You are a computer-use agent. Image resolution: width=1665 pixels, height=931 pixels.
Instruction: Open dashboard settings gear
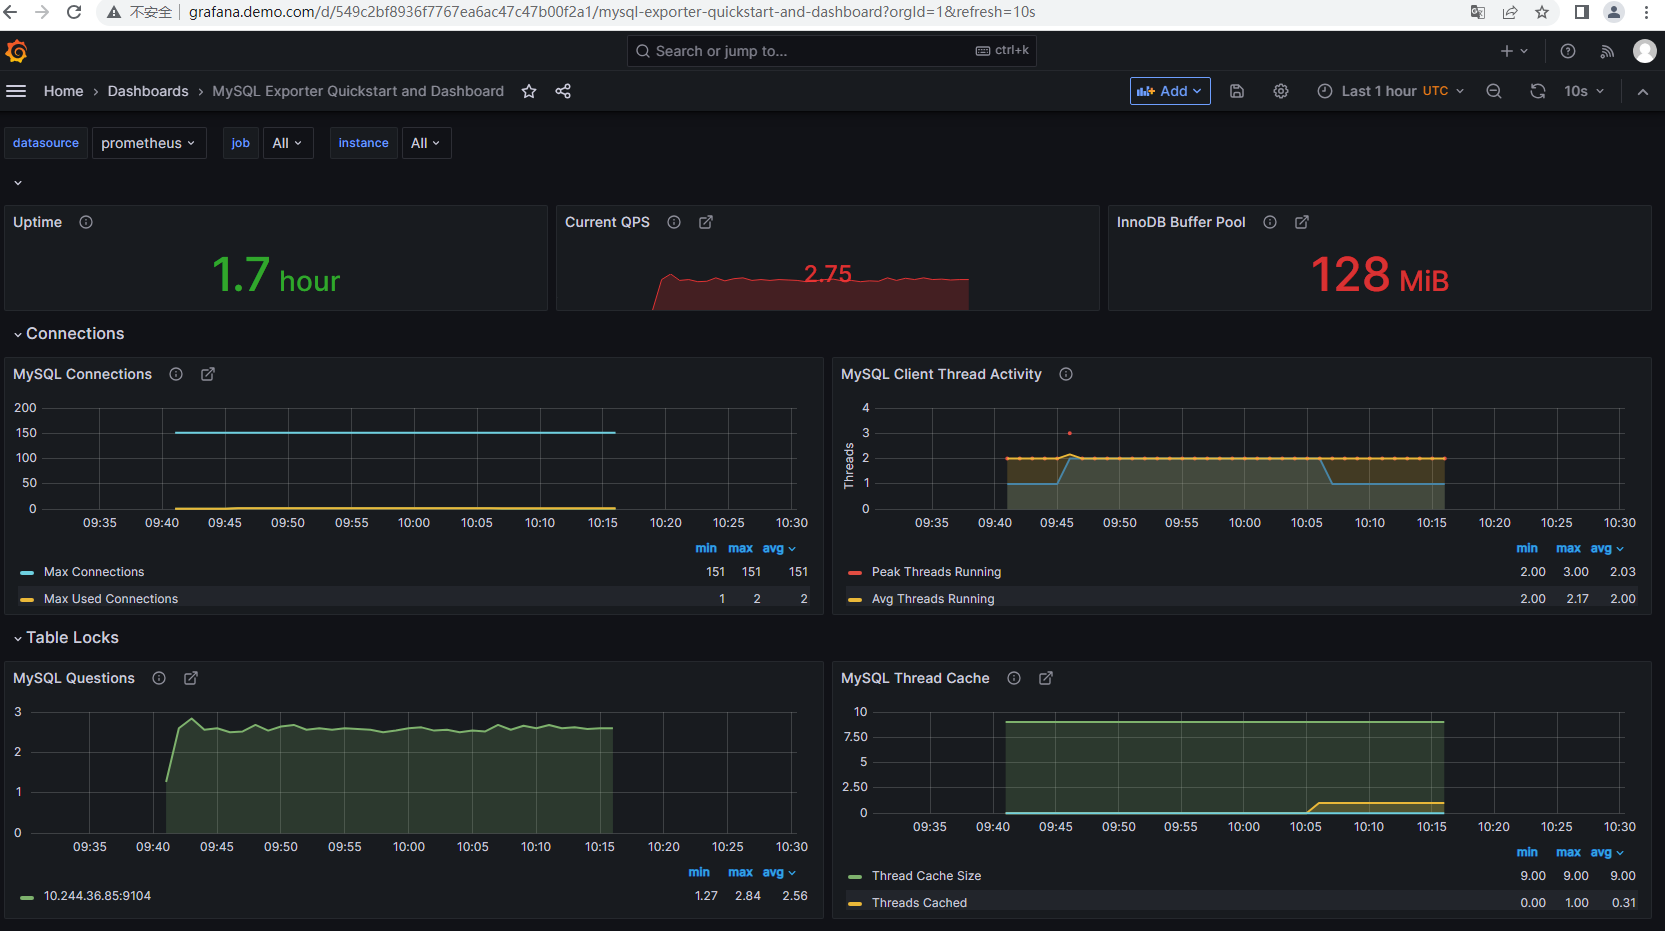click(x=1281, y=91)
